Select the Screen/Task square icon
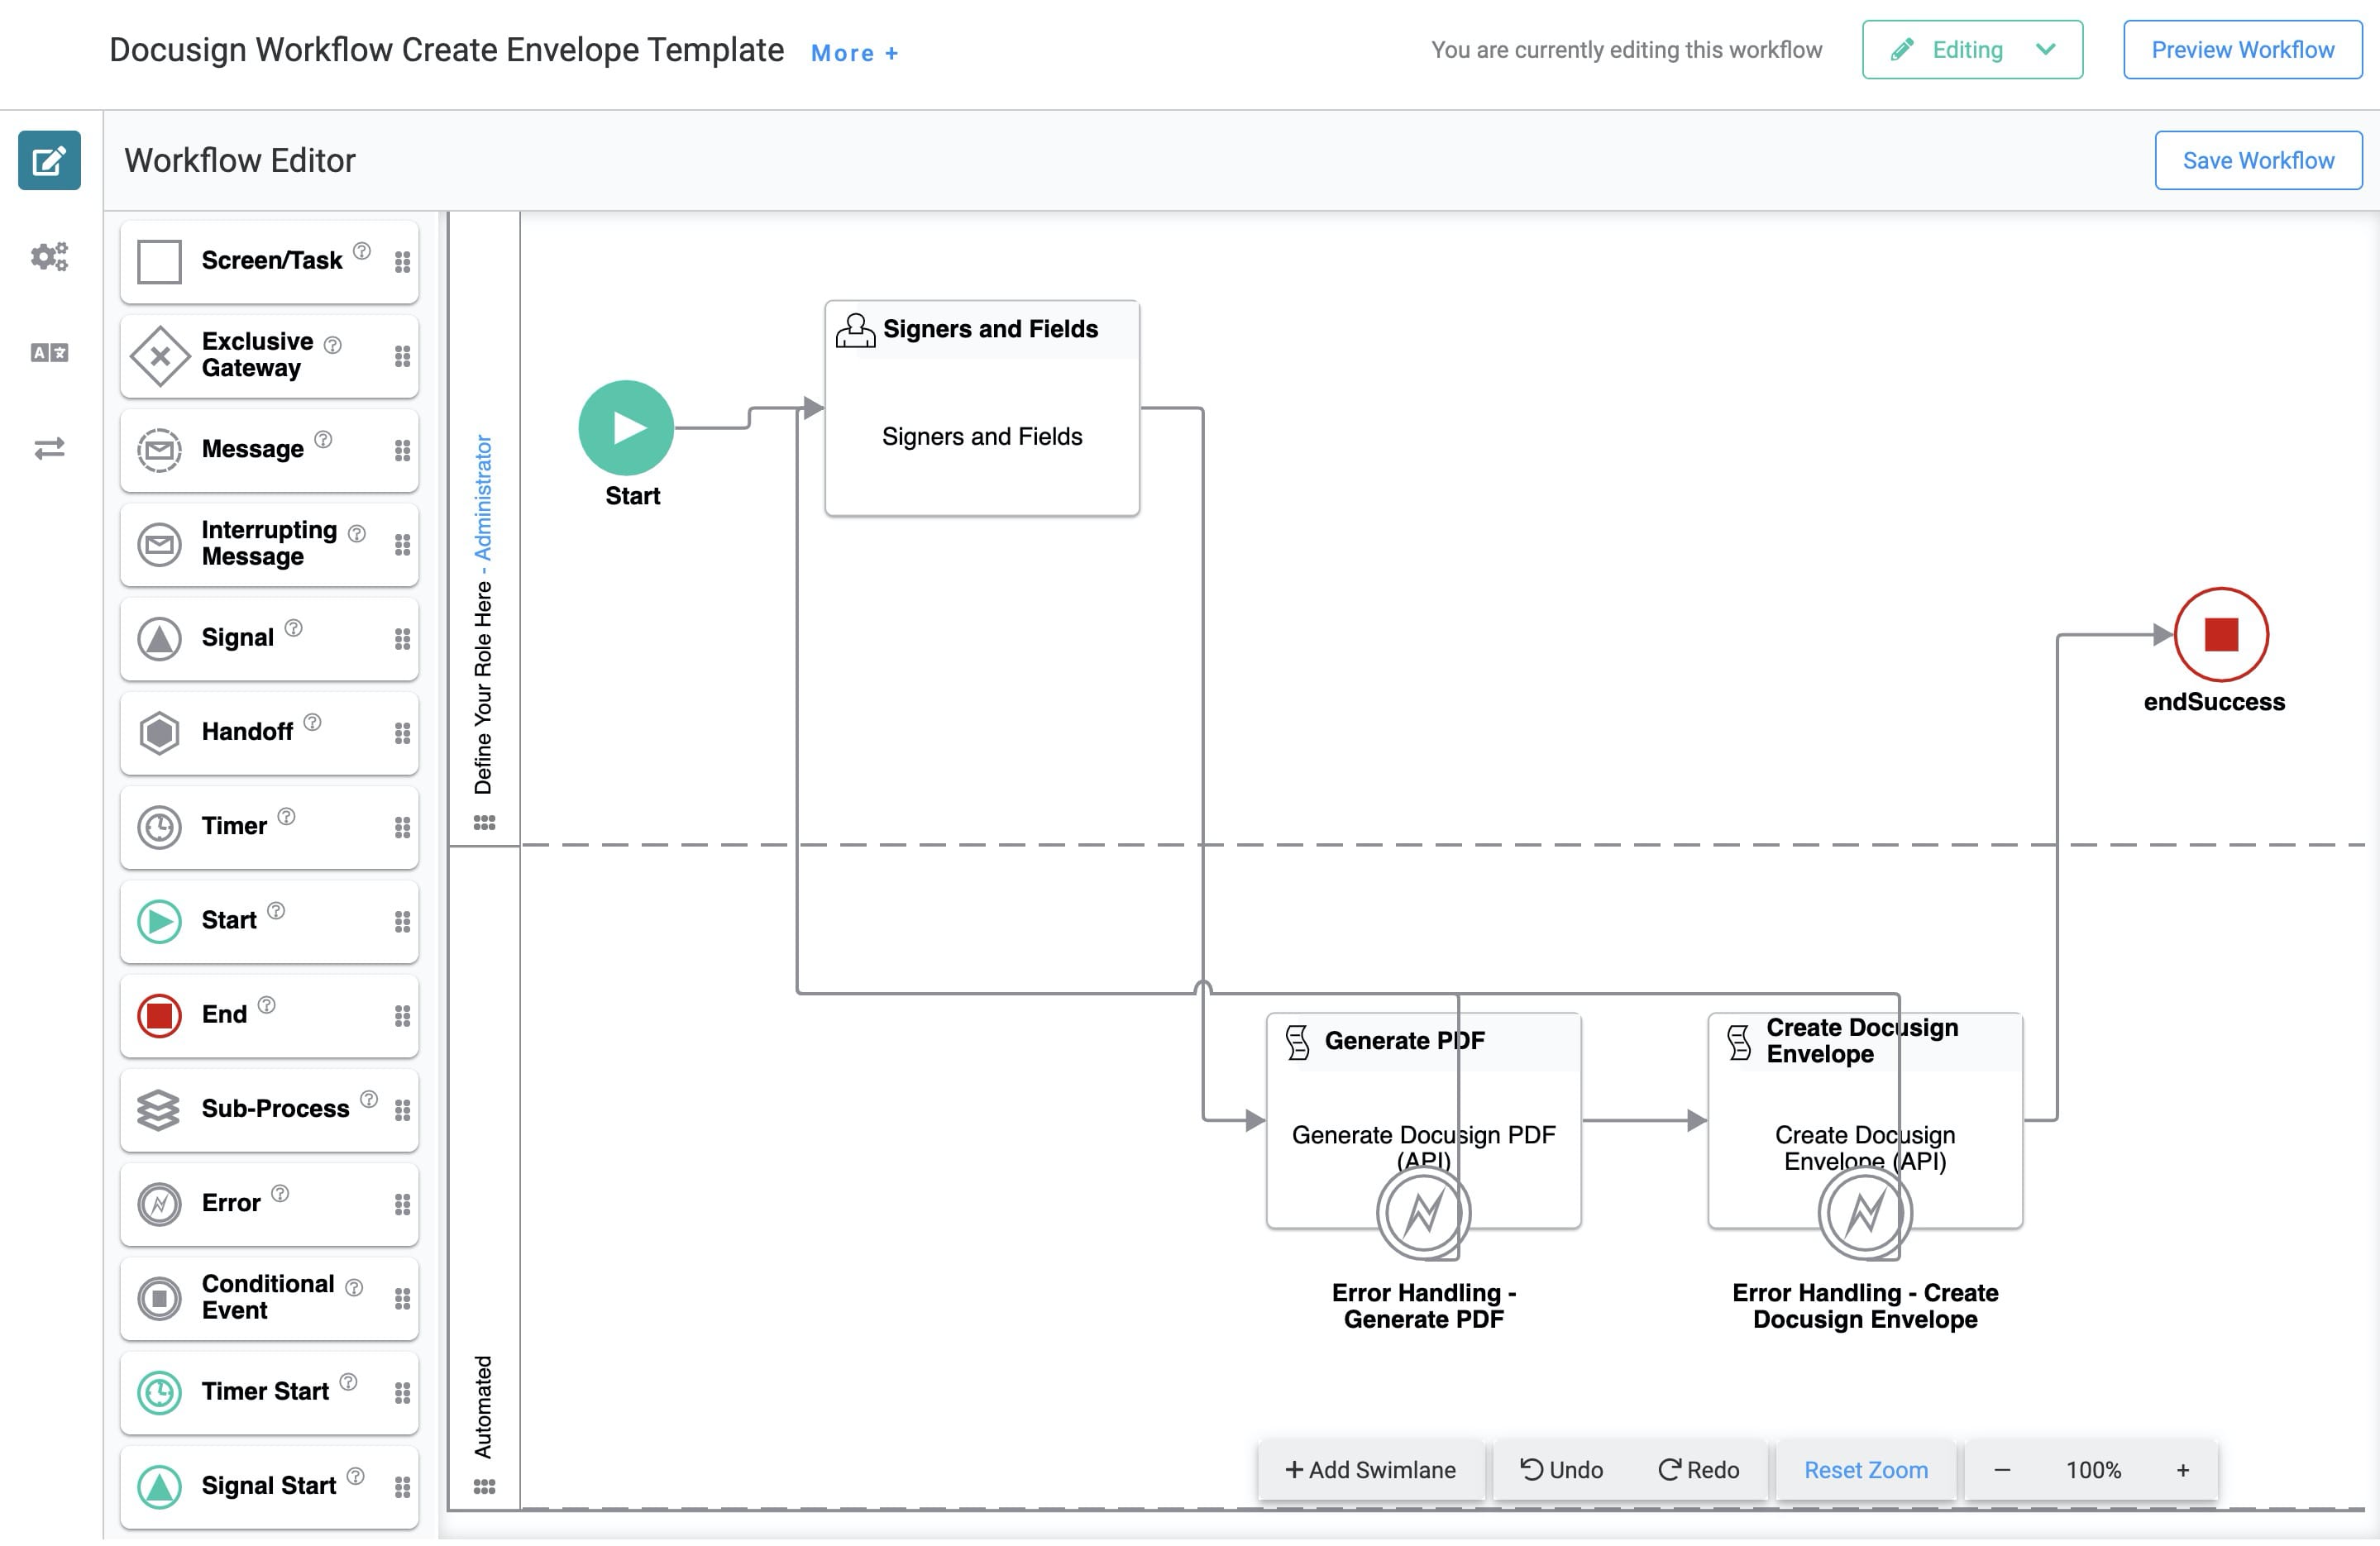Viewport: 2380px width, 1546px height. pos(159,262)
